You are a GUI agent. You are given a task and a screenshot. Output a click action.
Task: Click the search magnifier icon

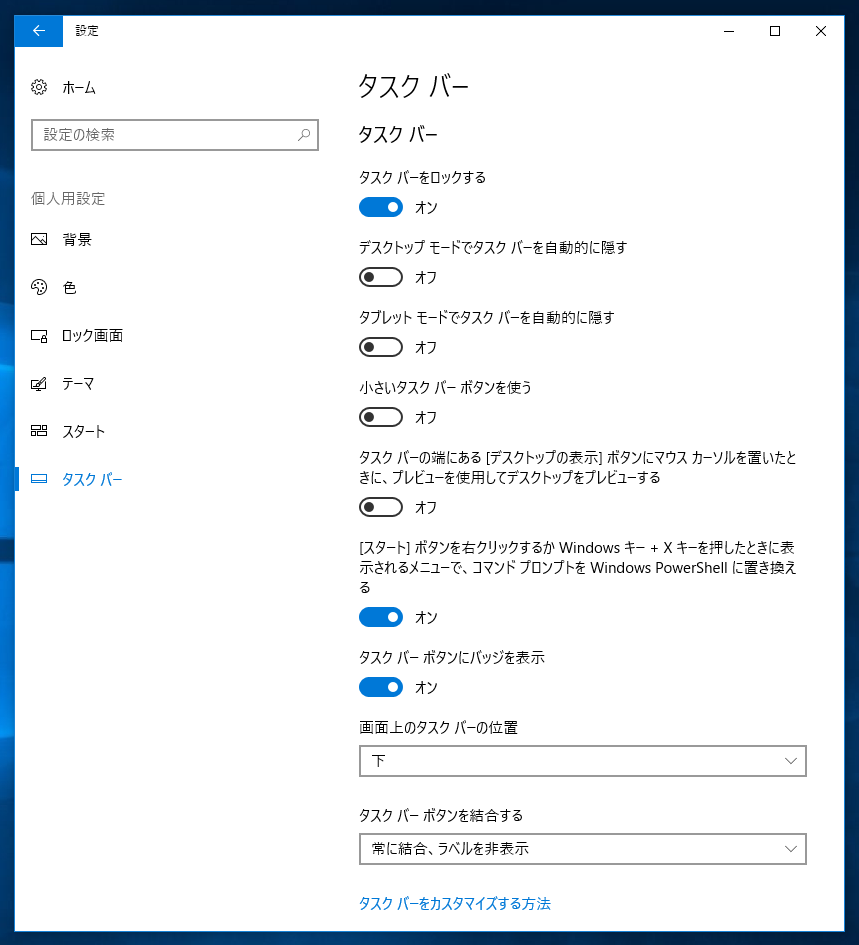coord(304,134)
